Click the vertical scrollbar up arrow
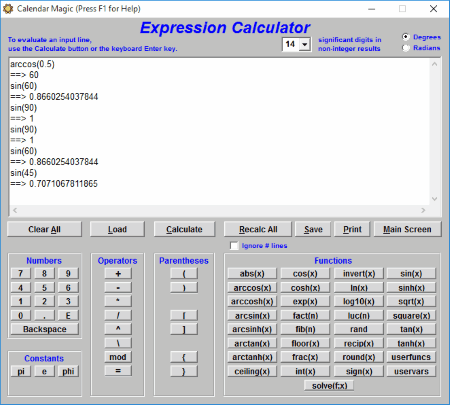 pyautogui.click(x=434, y=64)
